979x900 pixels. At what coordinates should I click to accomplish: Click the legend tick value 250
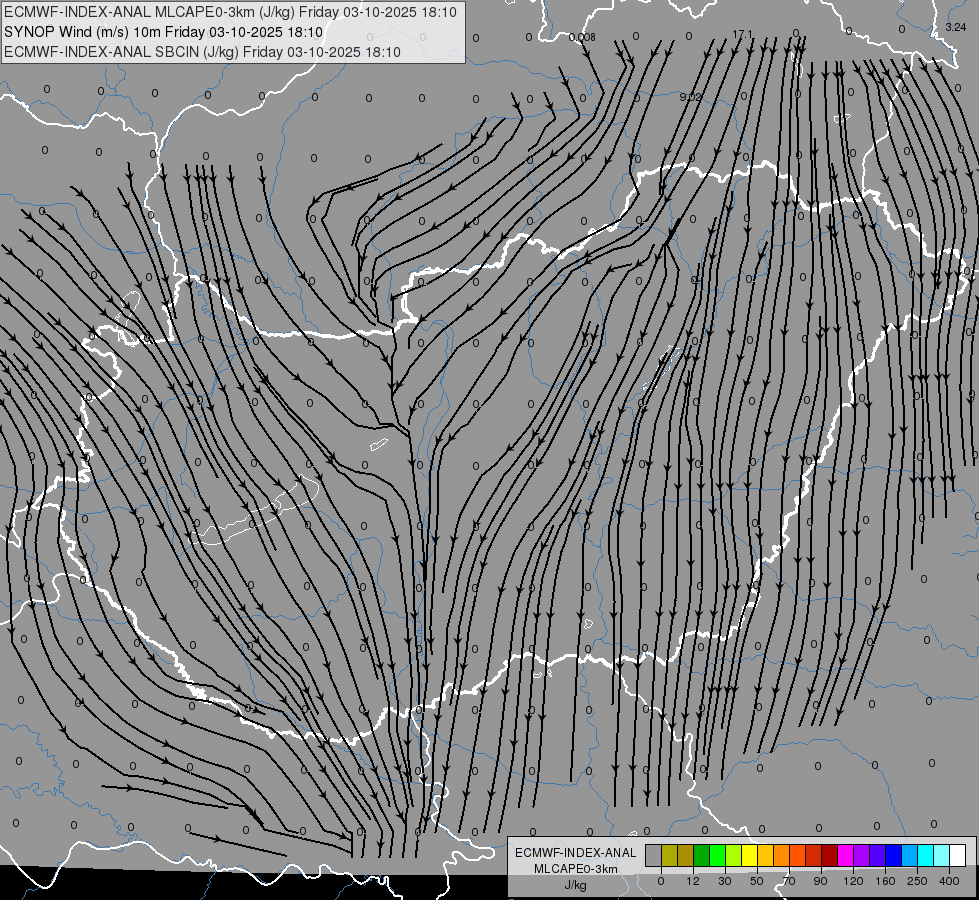tap(917, 881)
